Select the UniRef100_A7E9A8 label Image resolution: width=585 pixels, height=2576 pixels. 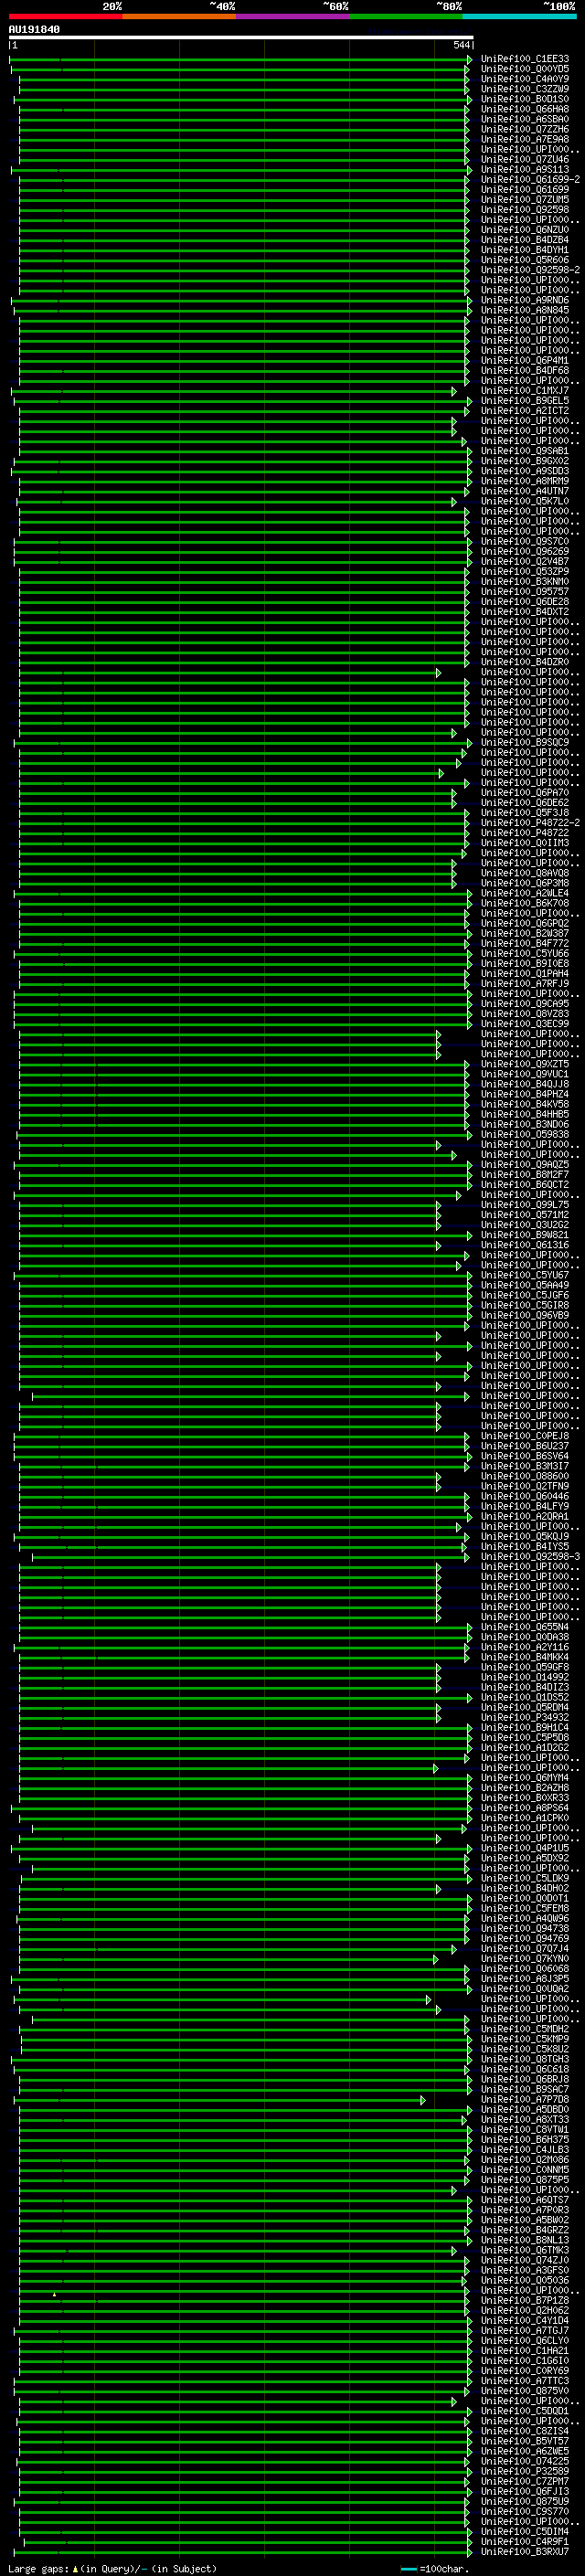524,139
